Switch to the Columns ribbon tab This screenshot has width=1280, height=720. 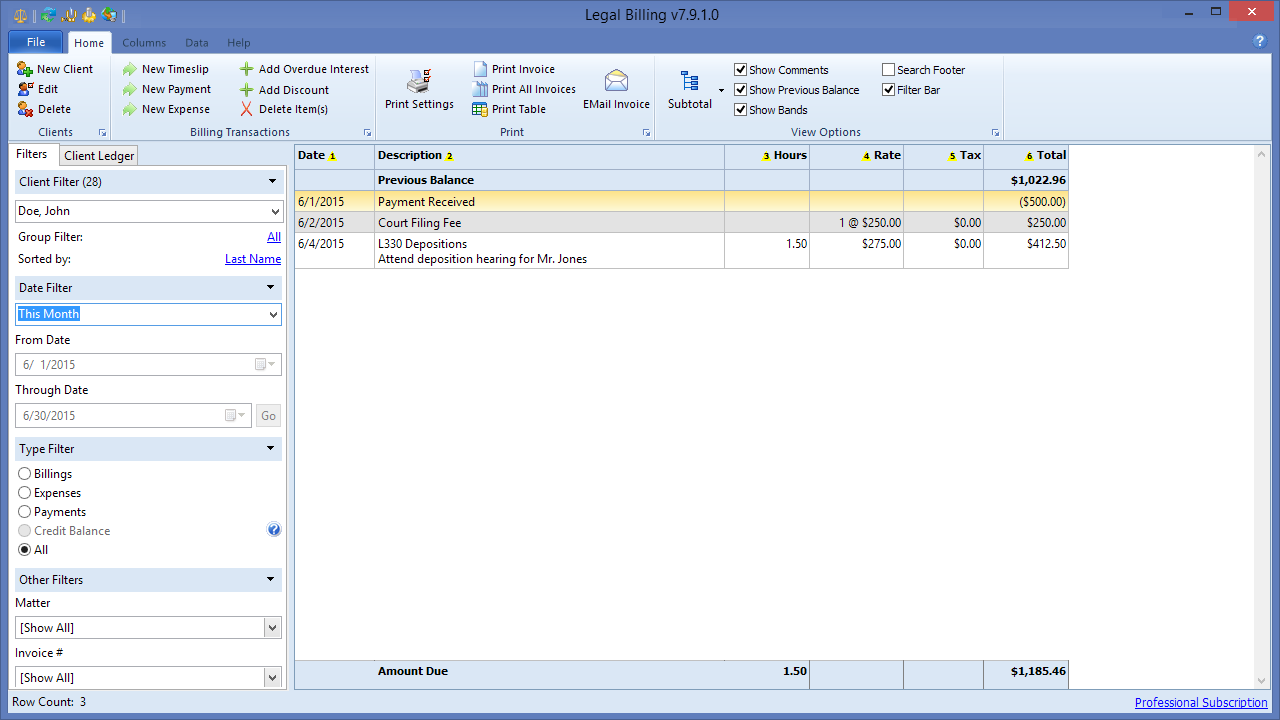point(144,43)
